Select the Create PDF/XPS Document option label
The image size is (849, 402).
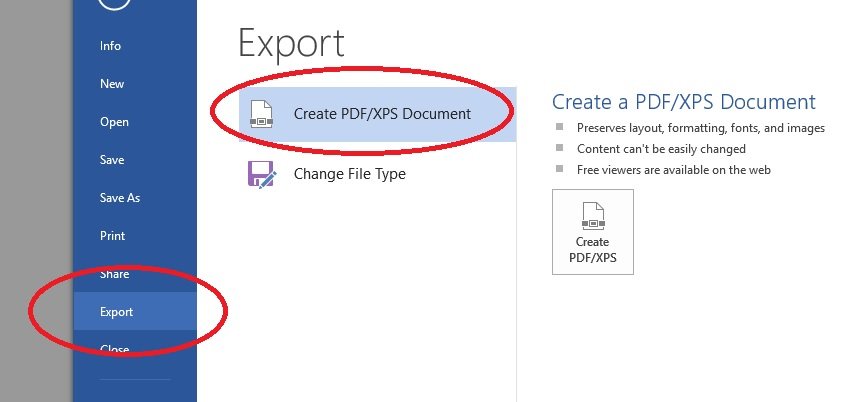tap(382, 114)
